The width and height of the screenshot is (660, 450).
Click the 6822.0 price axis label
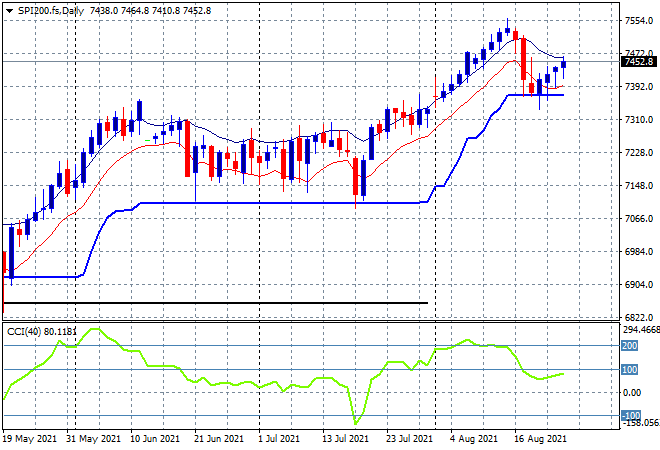coord(639,318)
